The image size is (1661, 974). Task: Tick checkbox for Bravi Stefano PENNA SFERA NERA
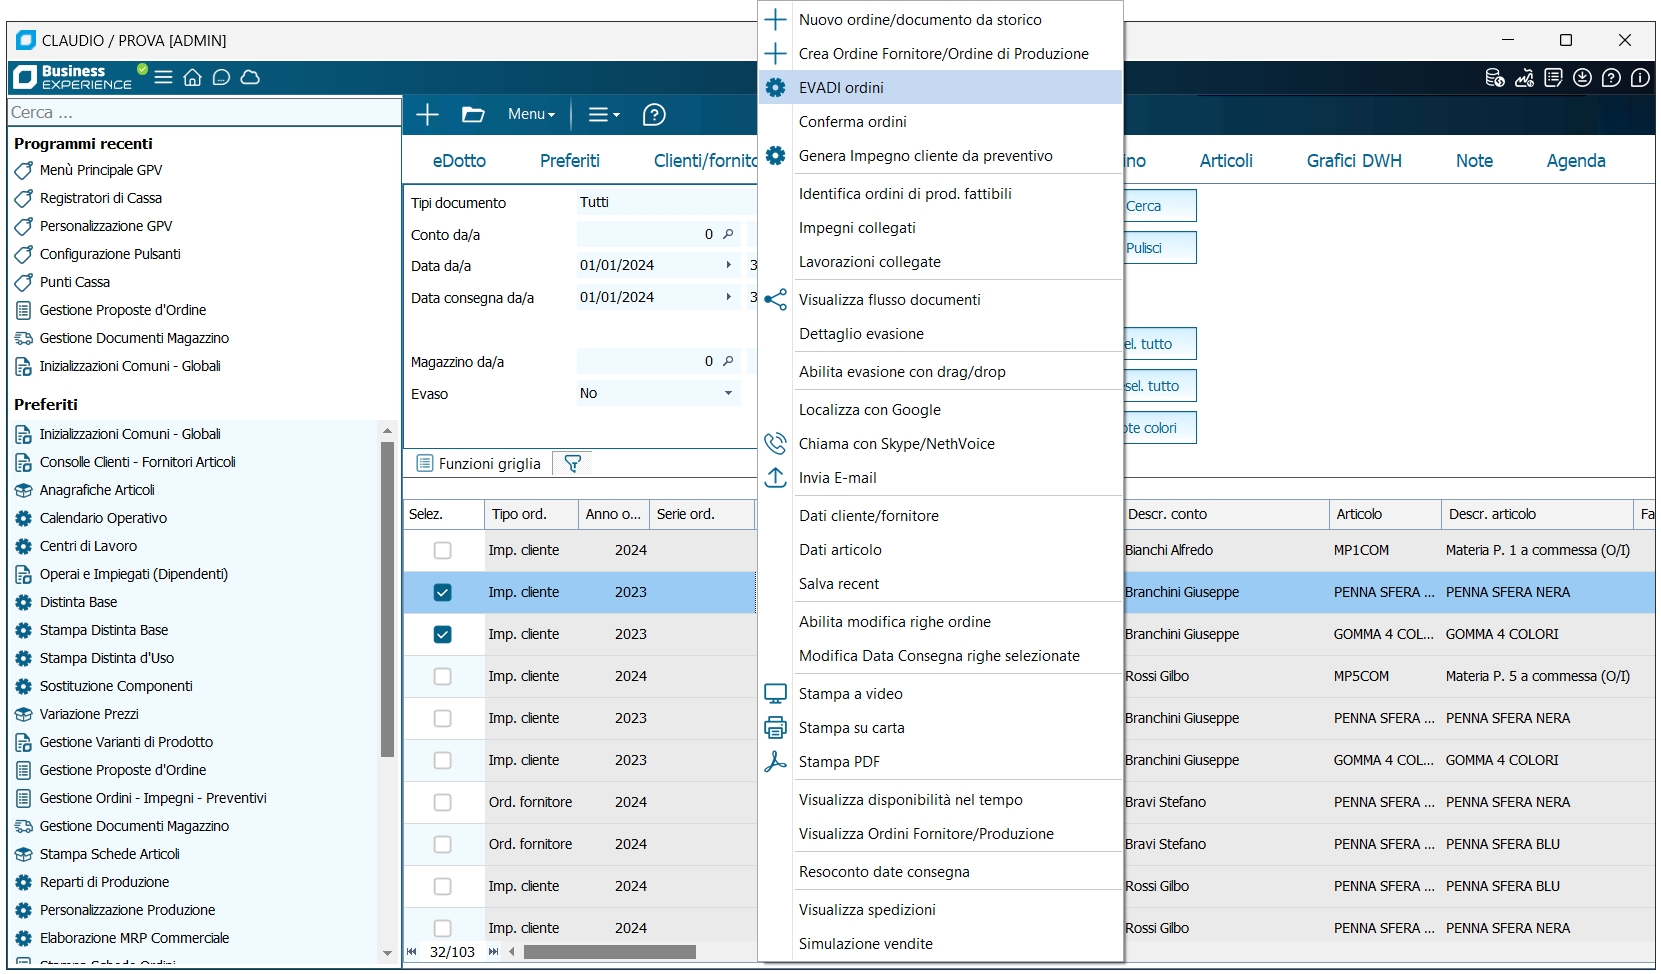pyautogui.click(x=442, y=802)
